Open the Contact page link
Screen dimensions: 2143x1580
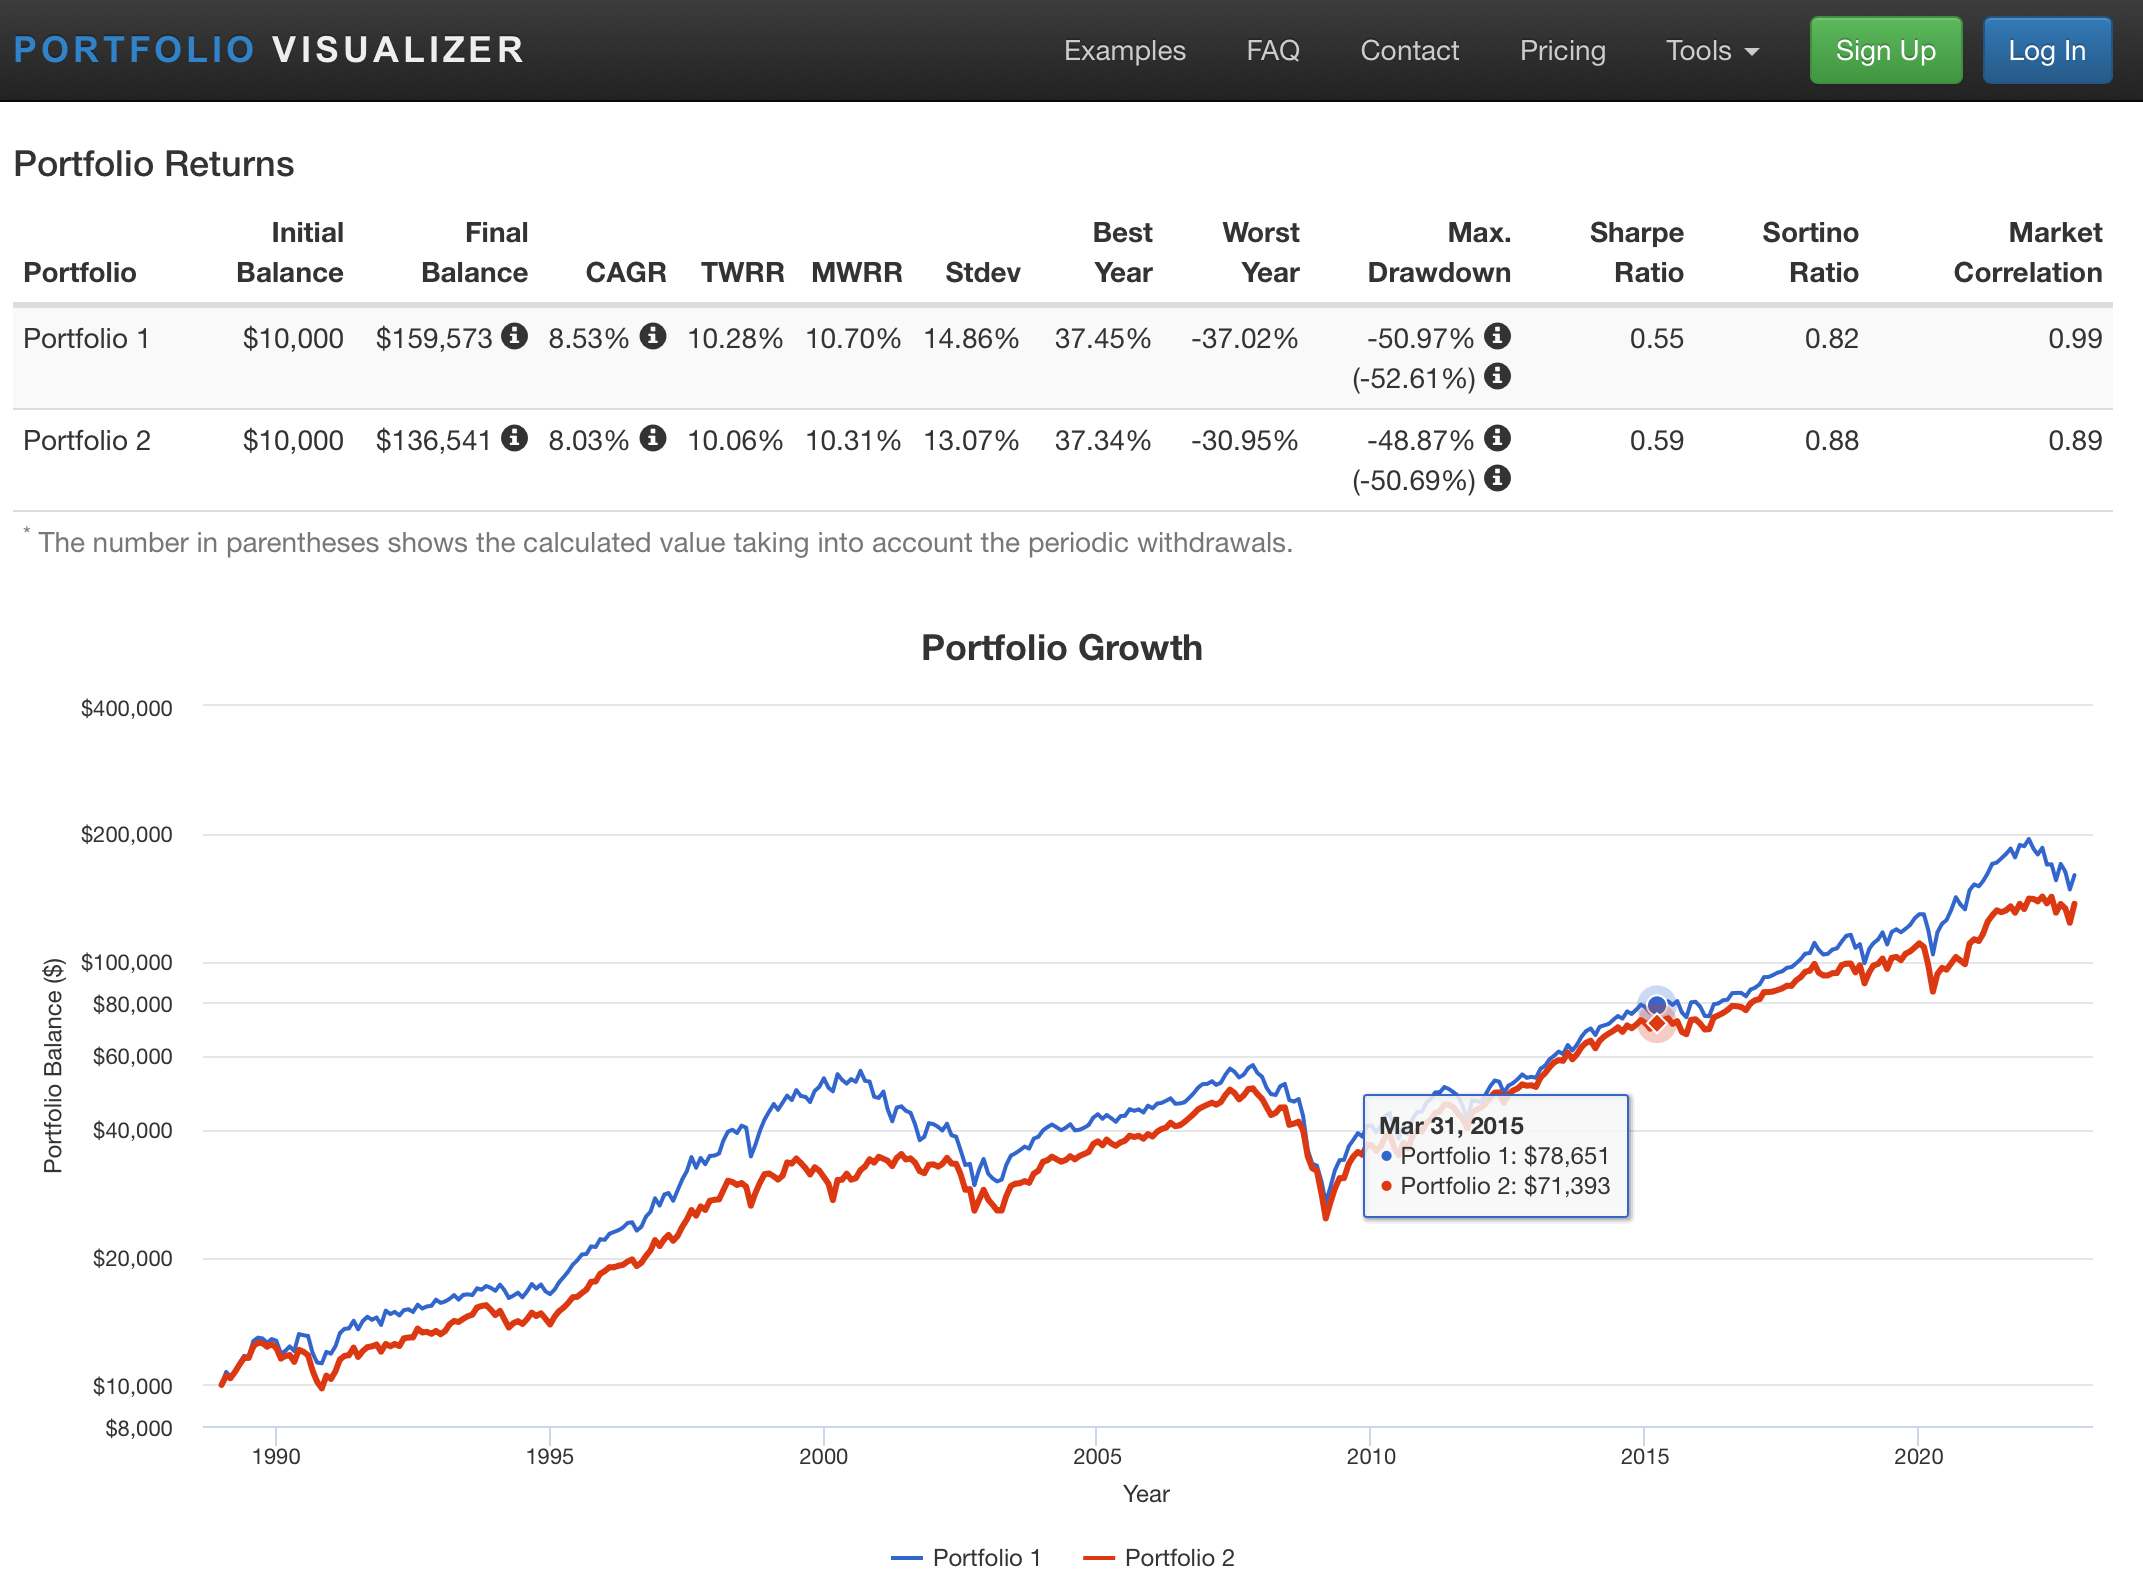(x=1409, y=51)
